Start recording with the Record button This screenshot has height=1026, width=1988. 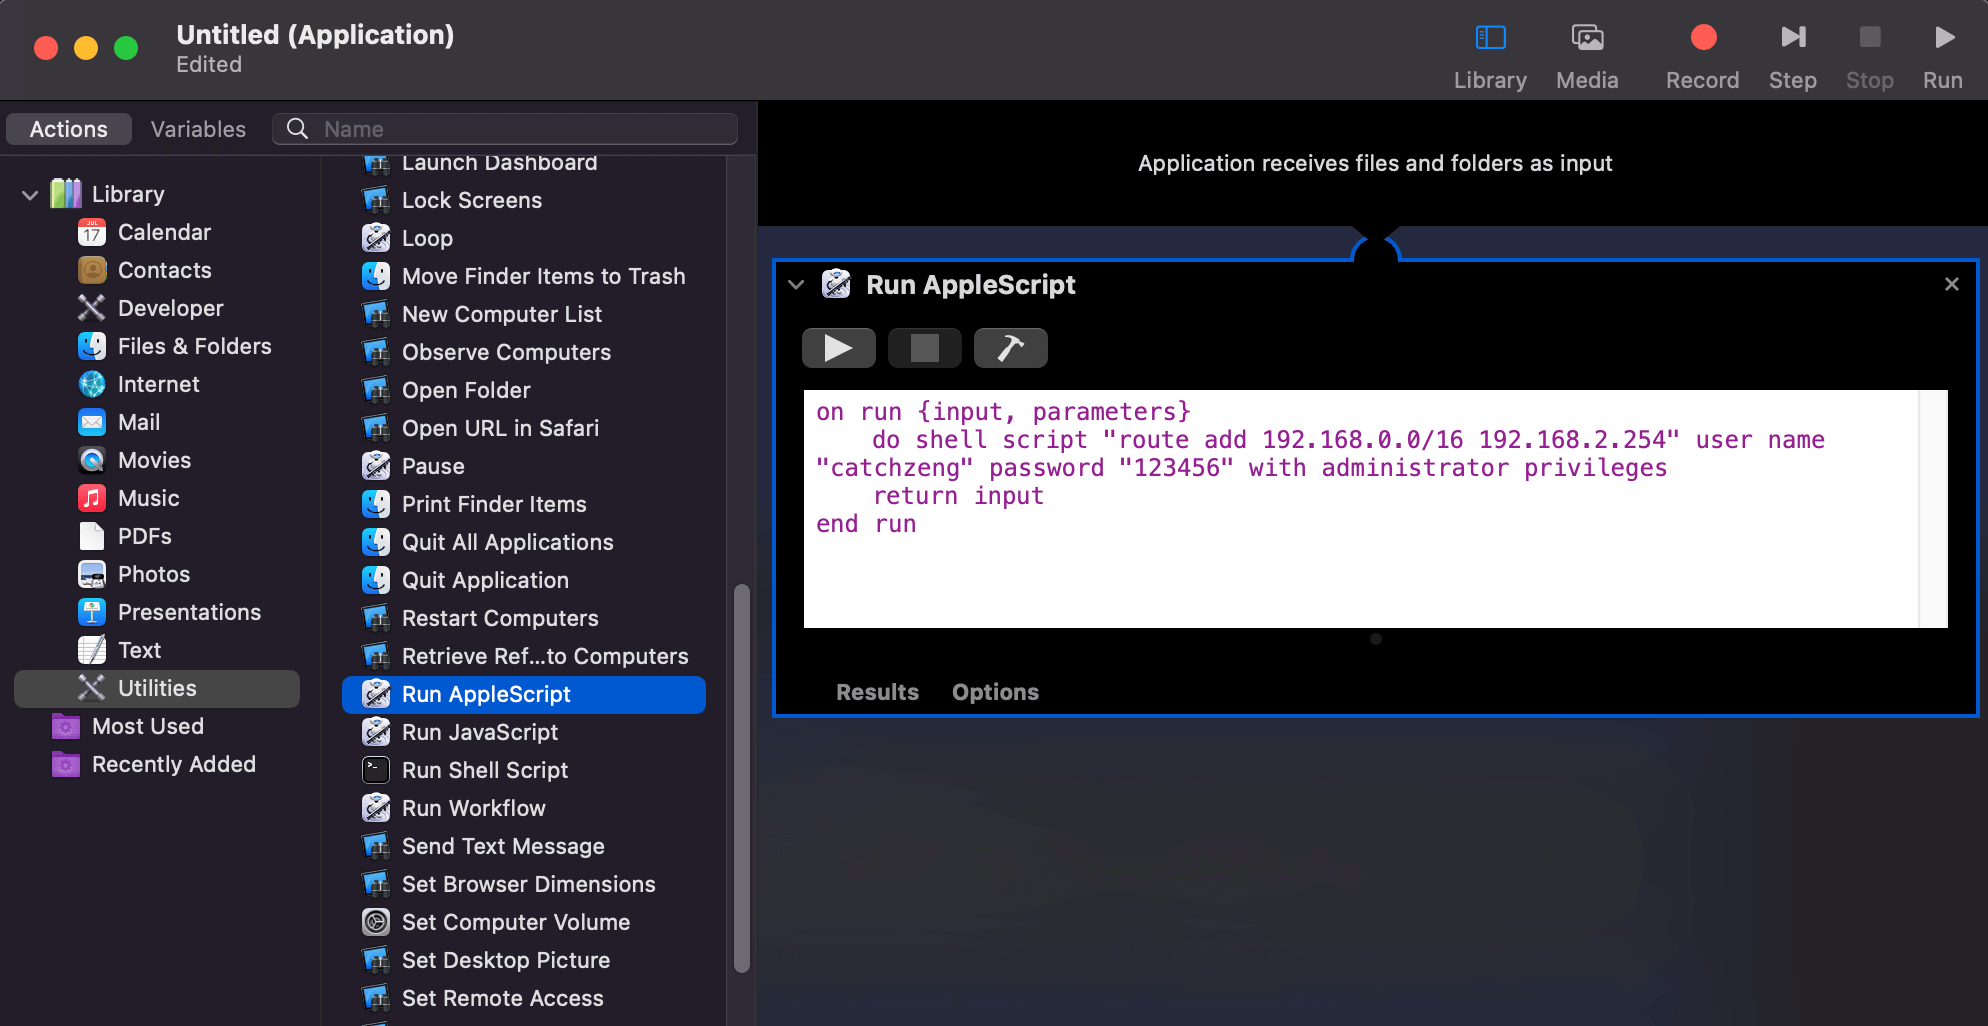(x=1702, y=56)
